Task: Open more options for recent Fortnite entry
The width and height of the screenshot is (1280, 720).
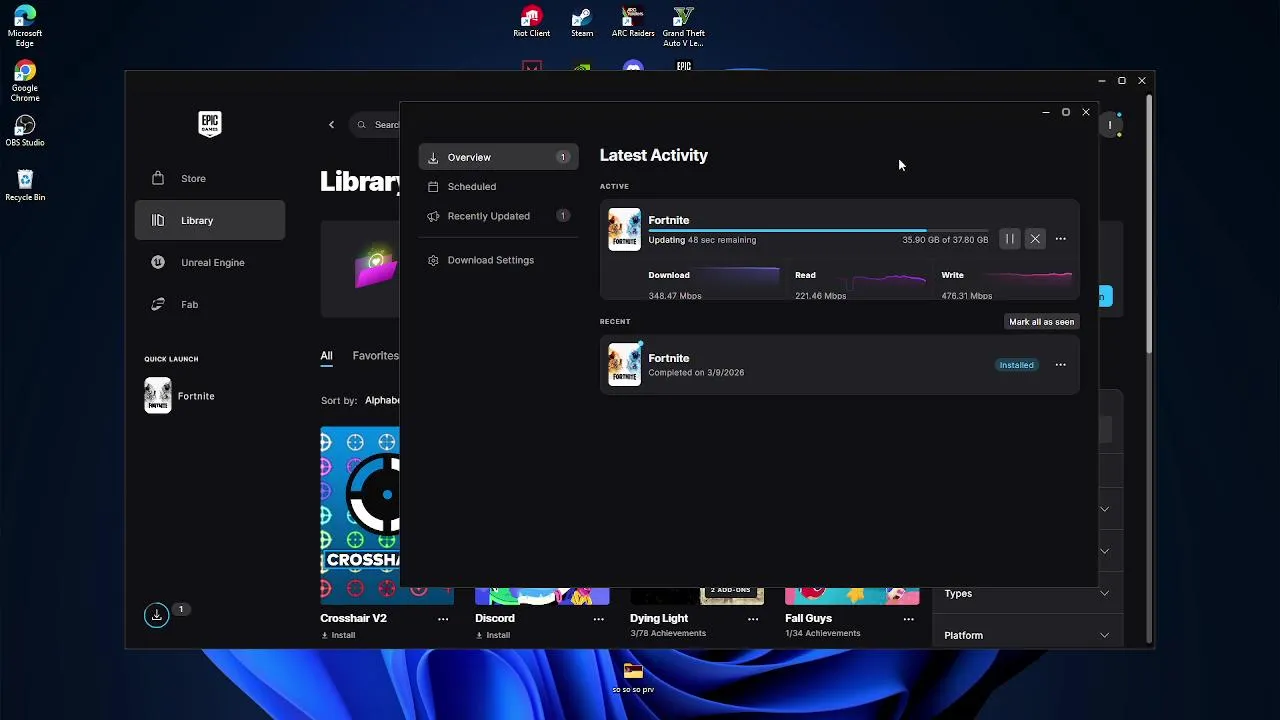Action: pyautogui.click(x=1061, y=365)
